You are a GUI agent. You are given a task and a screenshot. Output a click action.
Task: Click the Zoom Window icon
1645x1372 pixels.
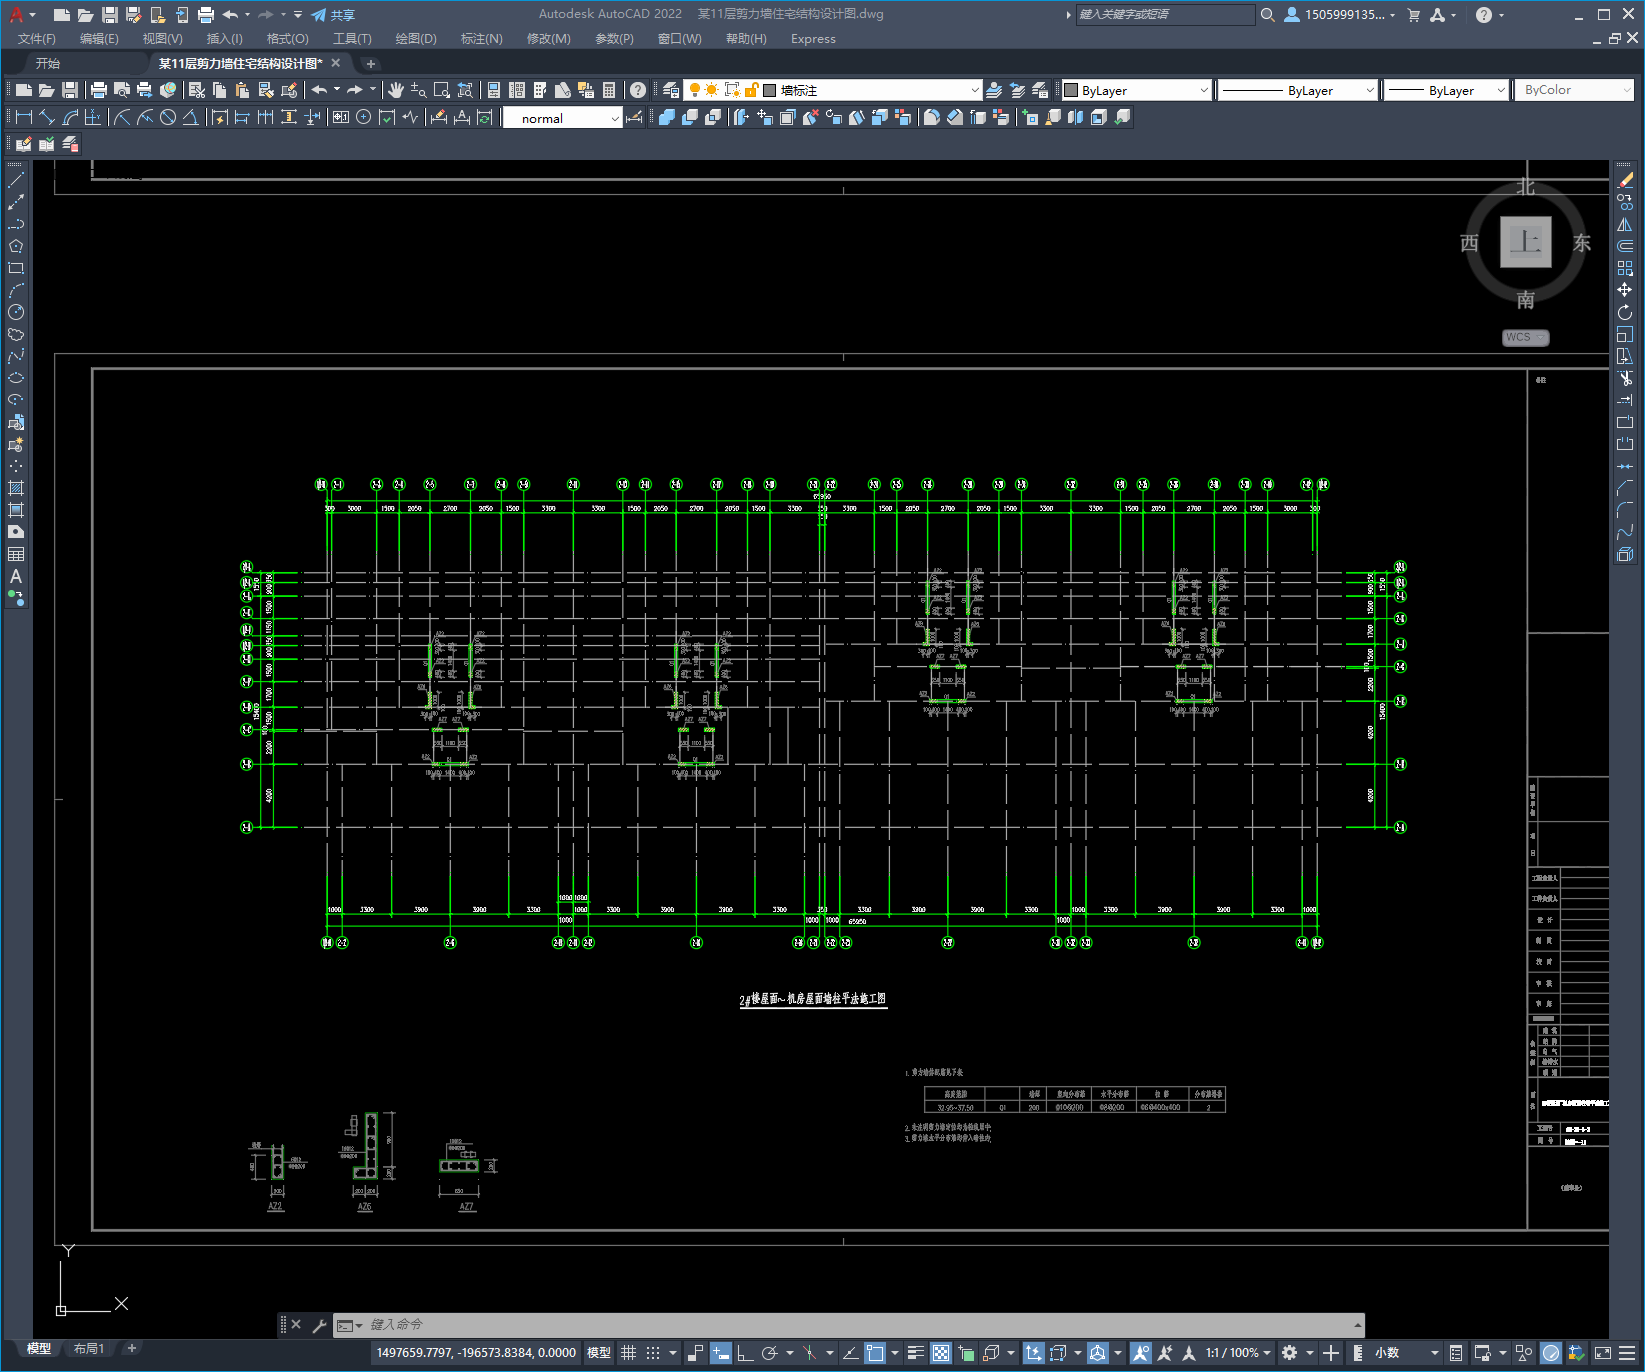coord(441,90)
